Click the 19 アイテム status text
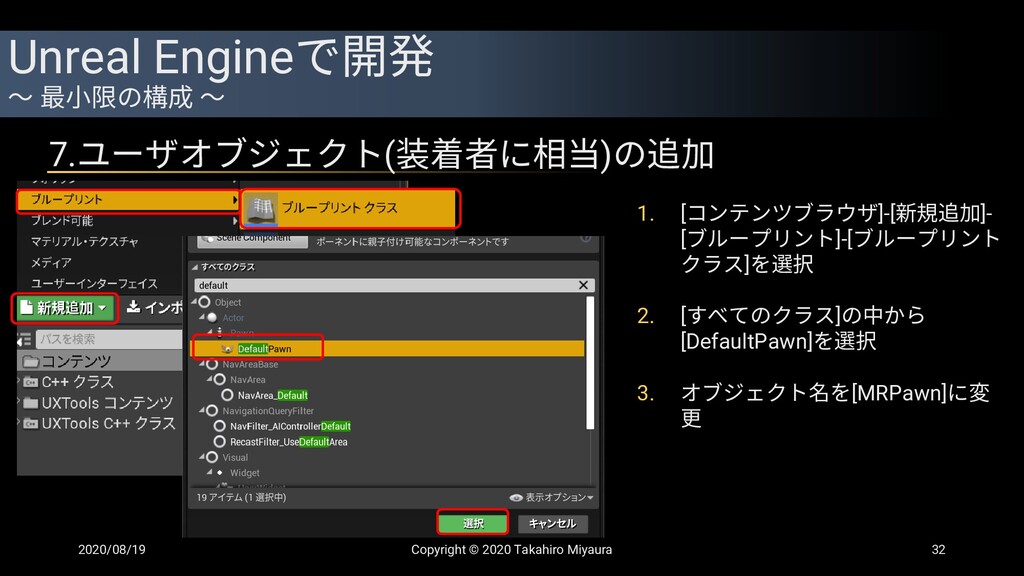Image resolution: width=1024 pixels, height=576 pixels. point(241,498)
